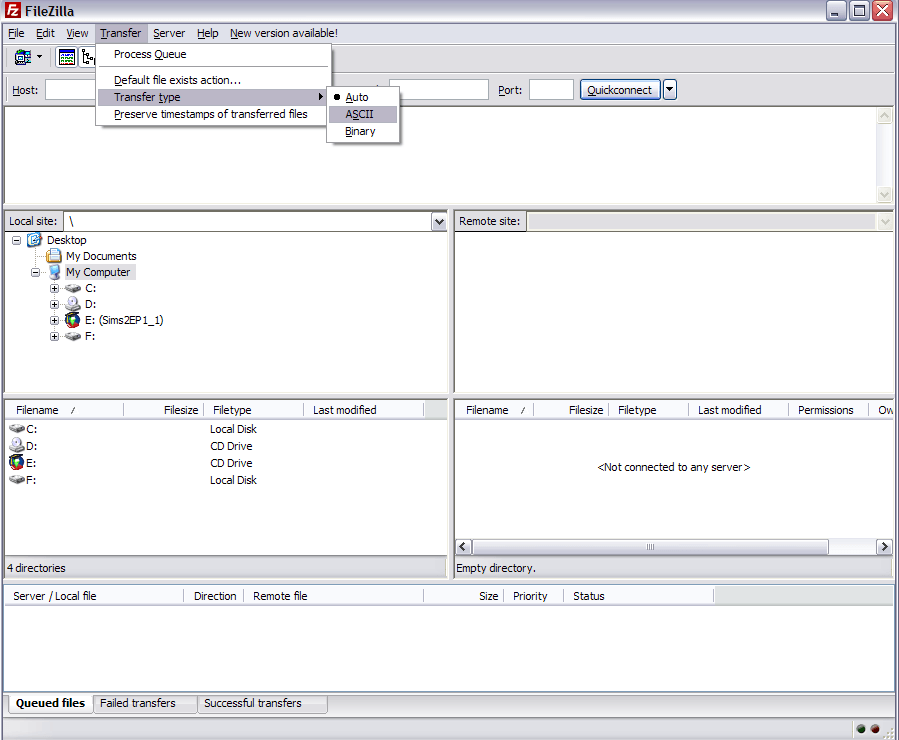Click remote list scroll left arrow

(463, 547)
